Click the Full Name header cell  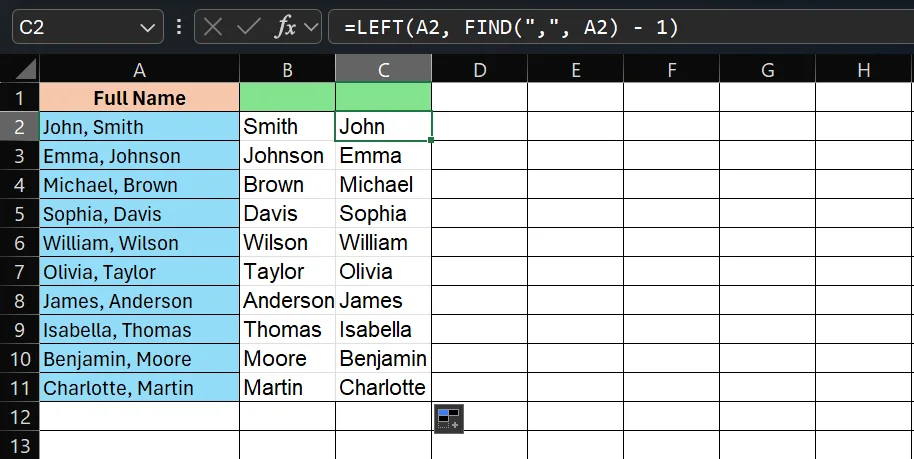139,97
